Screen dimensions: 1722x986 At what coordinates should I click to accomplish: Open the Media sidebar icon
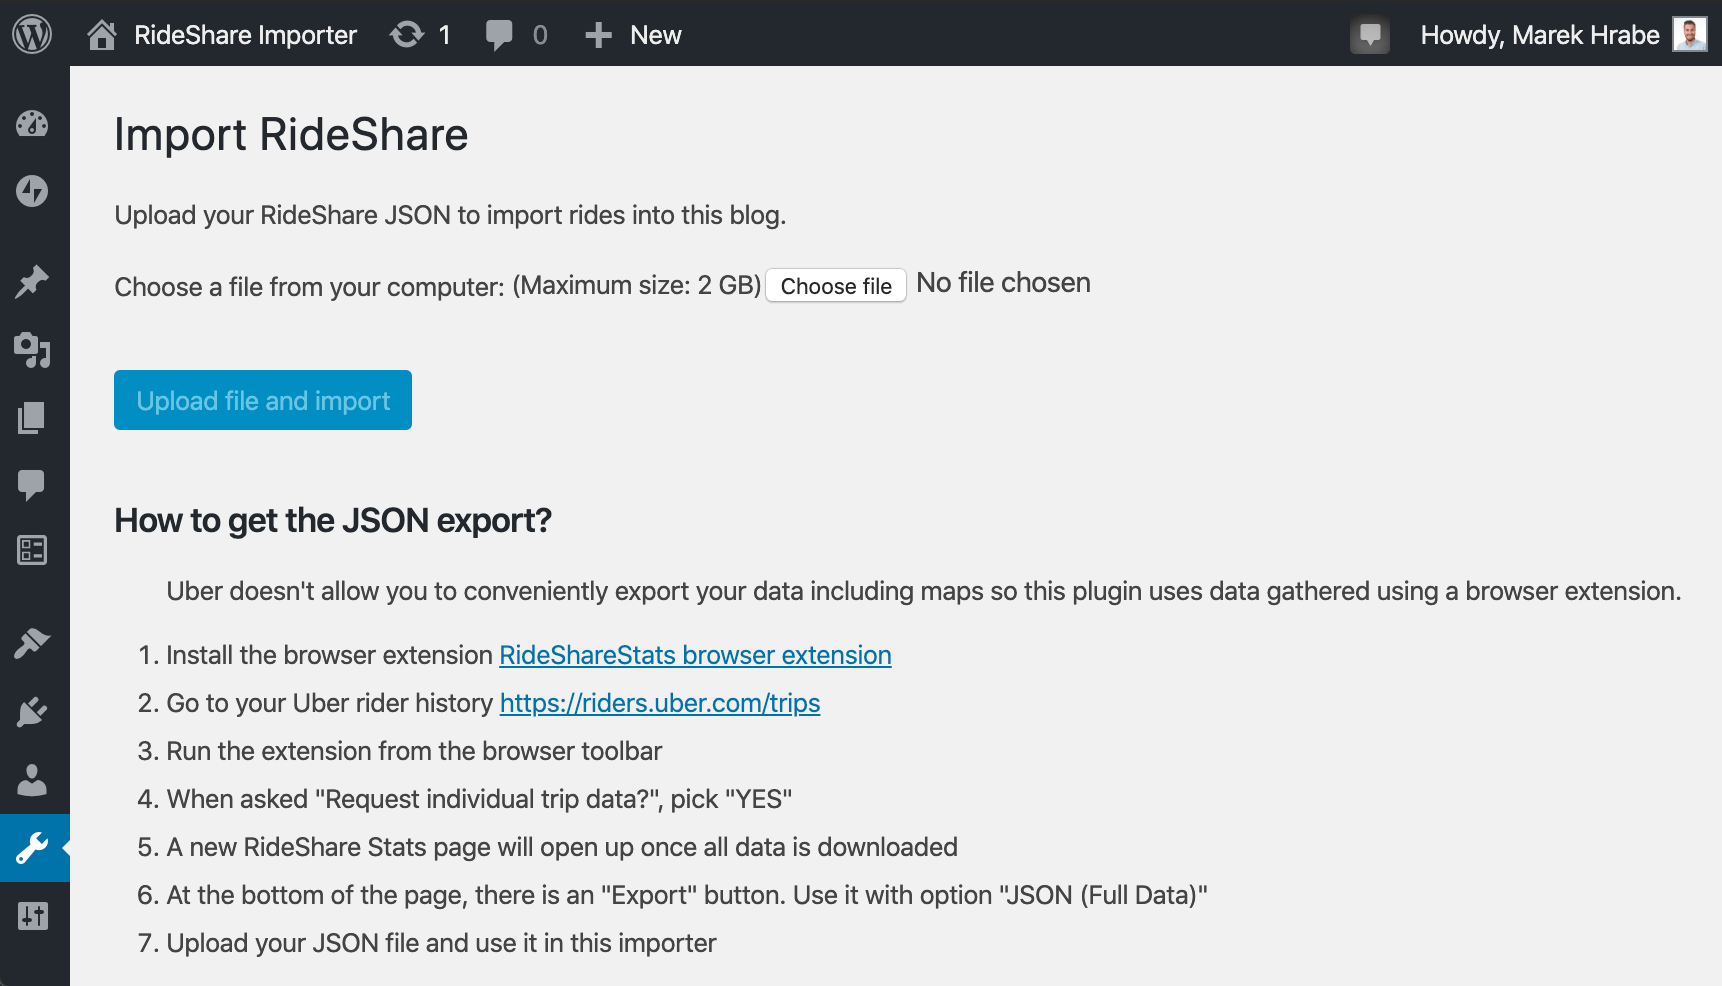click(x=32, y=350)
